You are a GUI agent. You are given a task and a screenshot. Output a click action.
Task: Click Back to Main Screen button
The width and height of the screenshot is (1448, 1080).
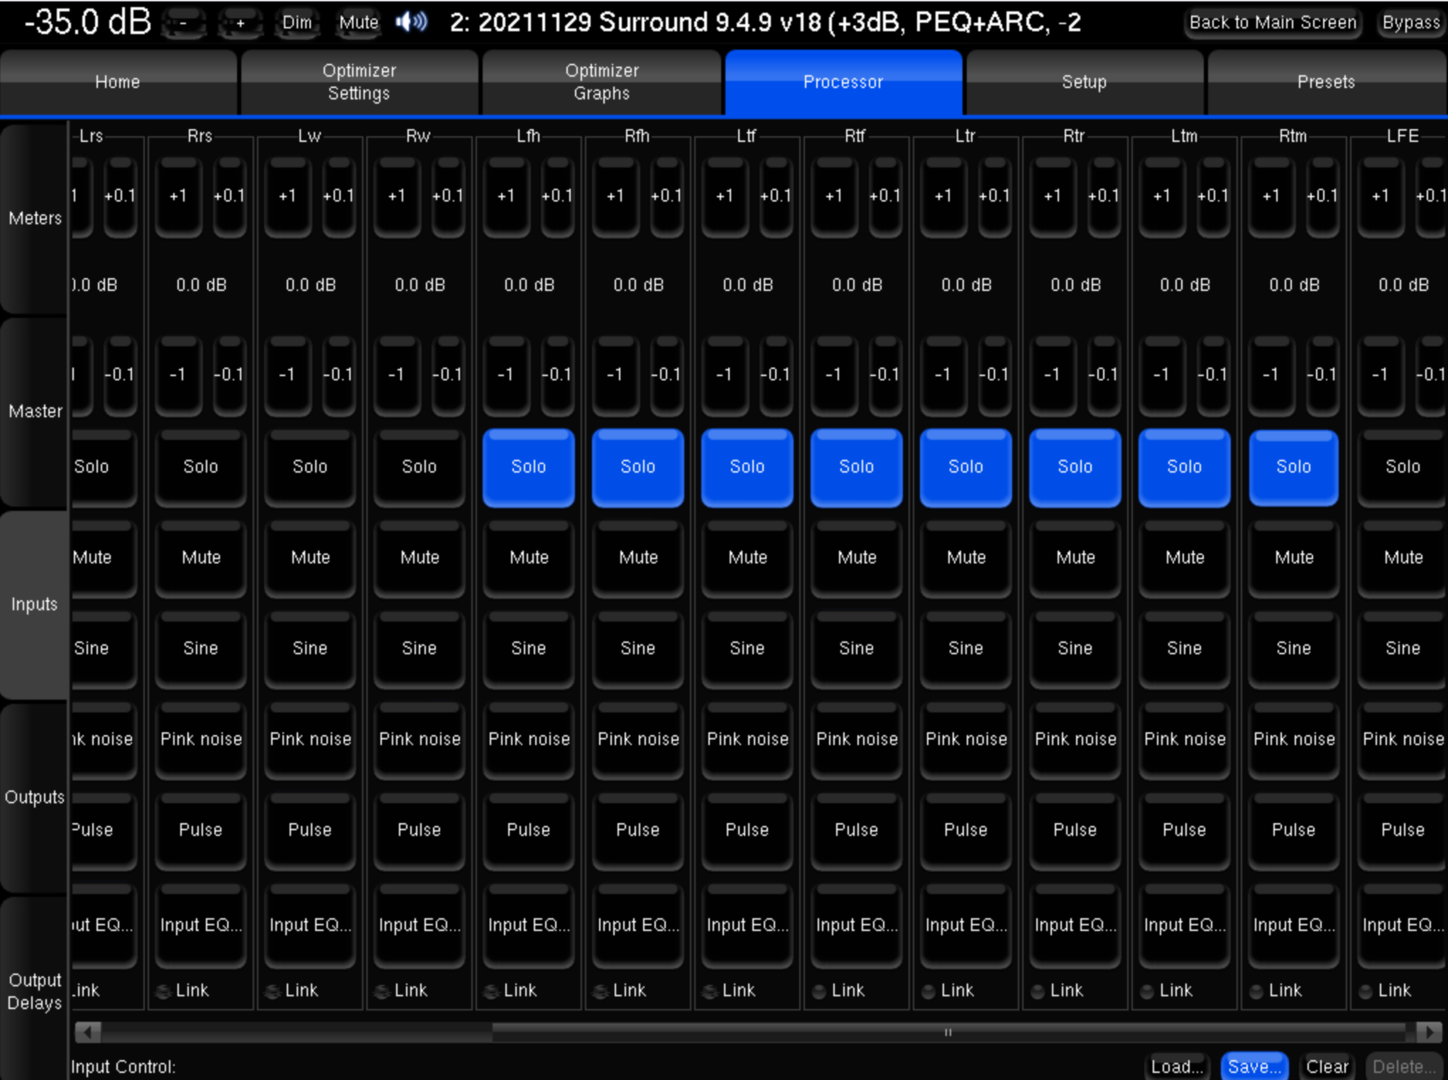tap(1272, 22)
